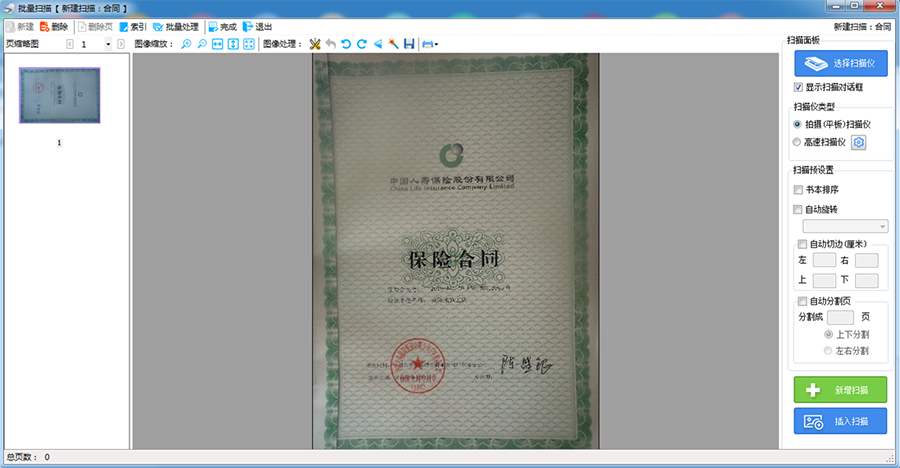Viewport: 900px width, 468px height.
Task: Click the 选择扫描仪 button
Action: point(841,63)
